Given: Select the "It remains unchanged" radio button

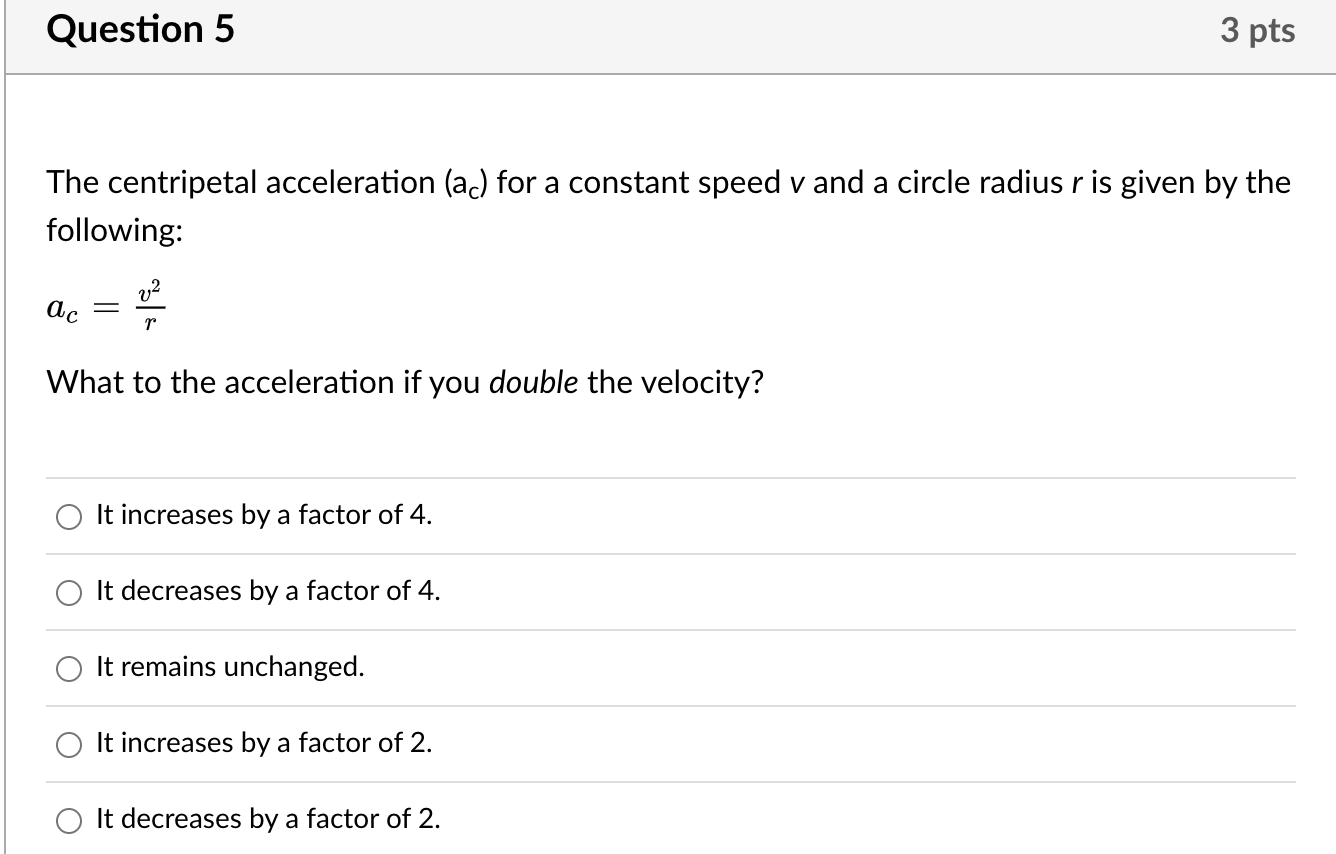Looking at the screenshot, I should [68, 669].
